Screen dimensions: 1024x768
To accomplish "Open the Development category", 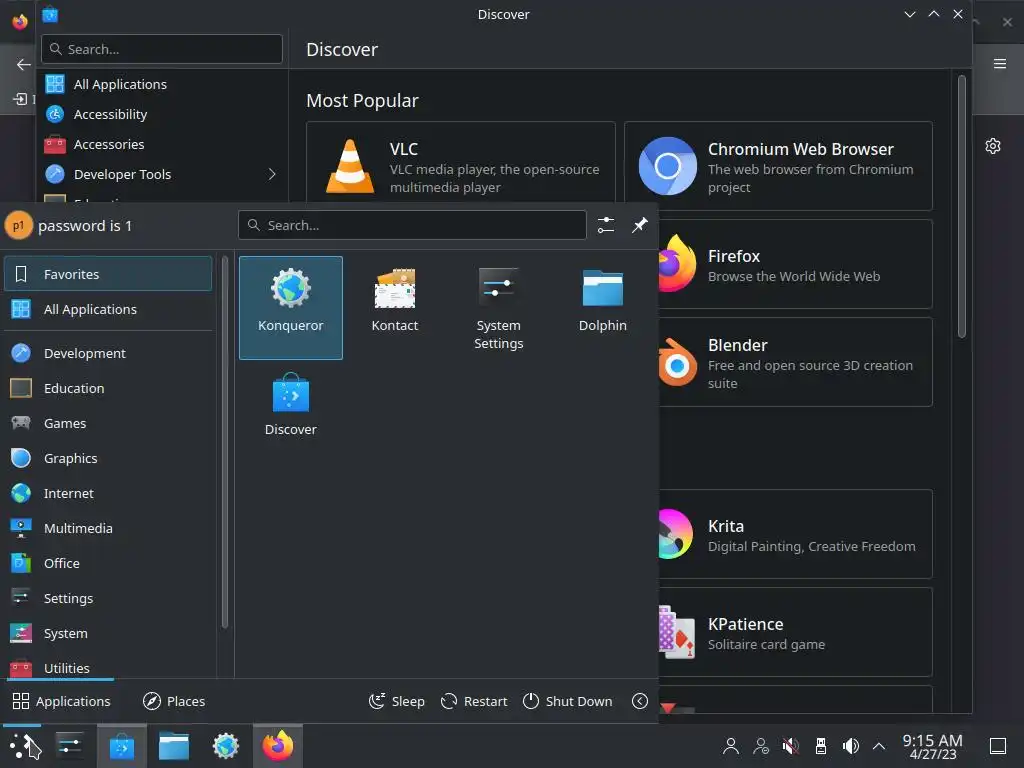I will tap(108, 353).
